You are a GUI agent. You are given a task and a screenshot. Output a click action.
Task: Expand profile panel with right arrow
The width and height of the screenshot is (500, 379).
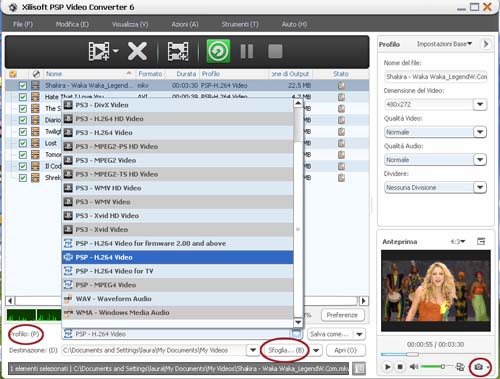(x=486, y=44)
